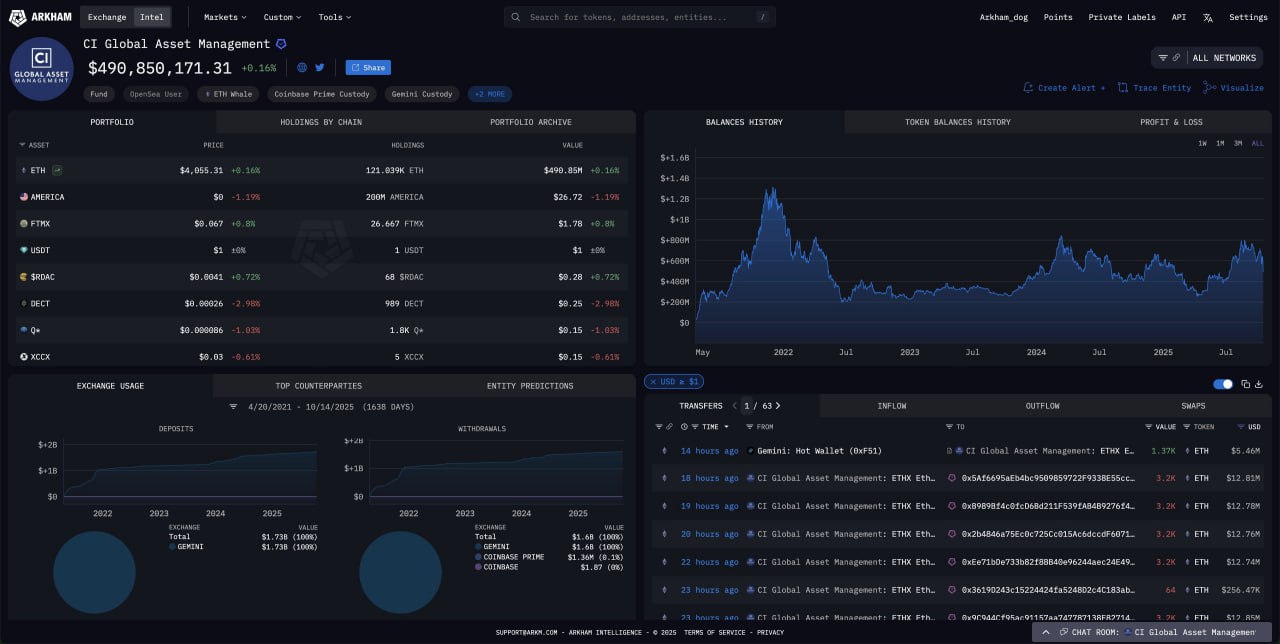This screenshot has width=1280, height=644.
Task: Click the globe website icon
Action: coord(302,68)
